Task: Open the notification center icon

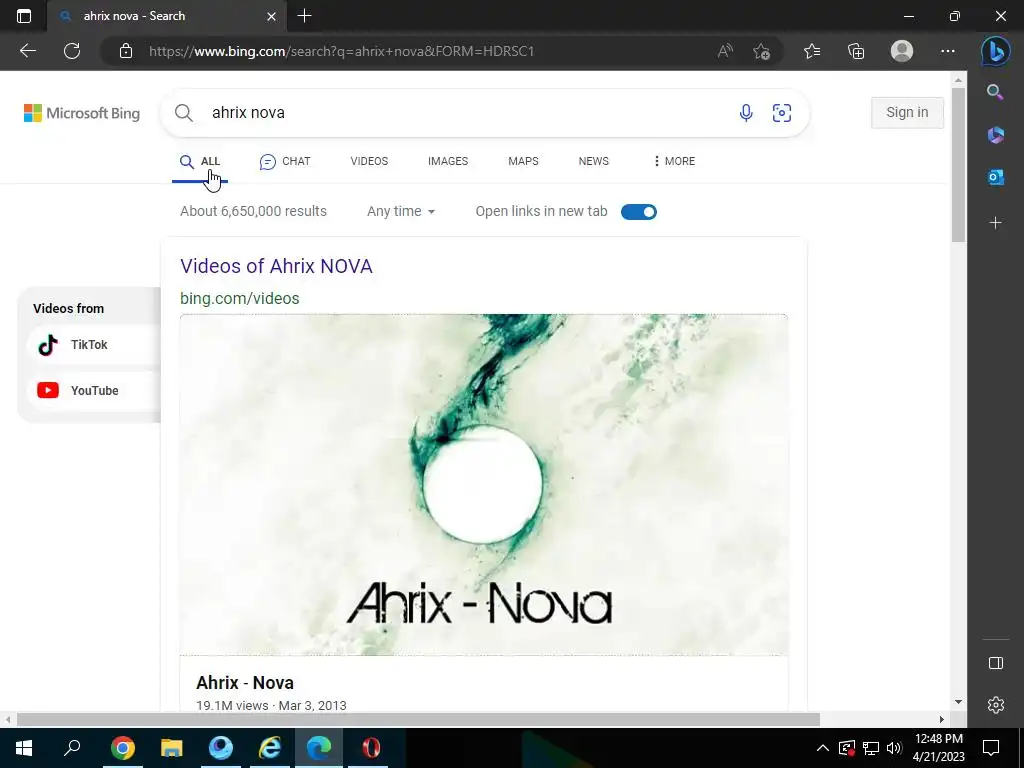Action: point(991,748)
